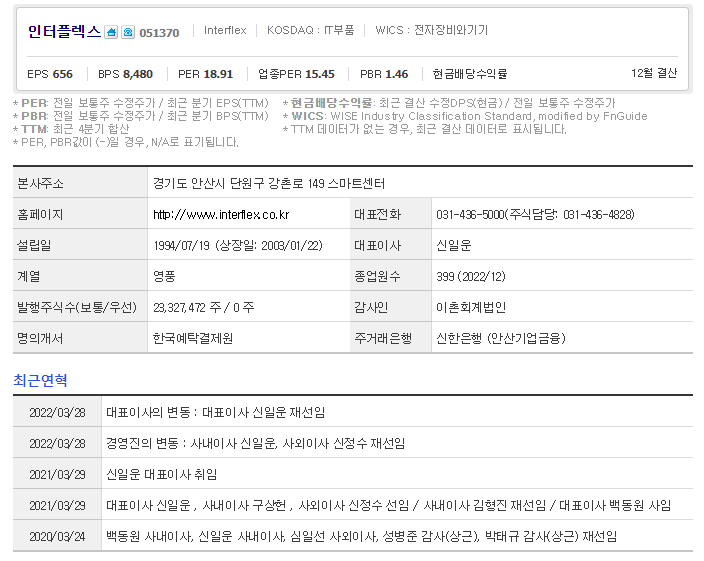704x561 pixels.
Task: Click the 감사인 value 이촌회계법인
Action: (x=471, y=307)
